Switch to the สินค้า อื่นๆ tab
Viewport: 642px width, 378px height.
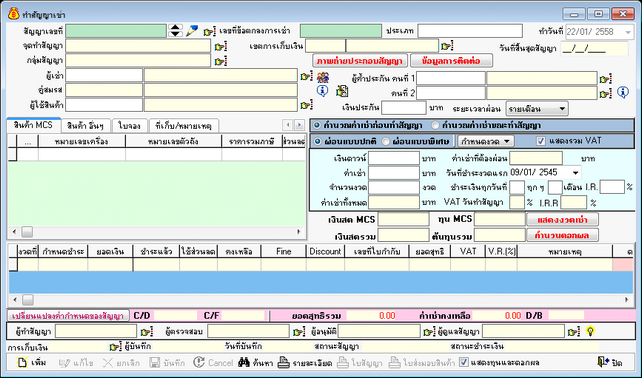(86, 125)
